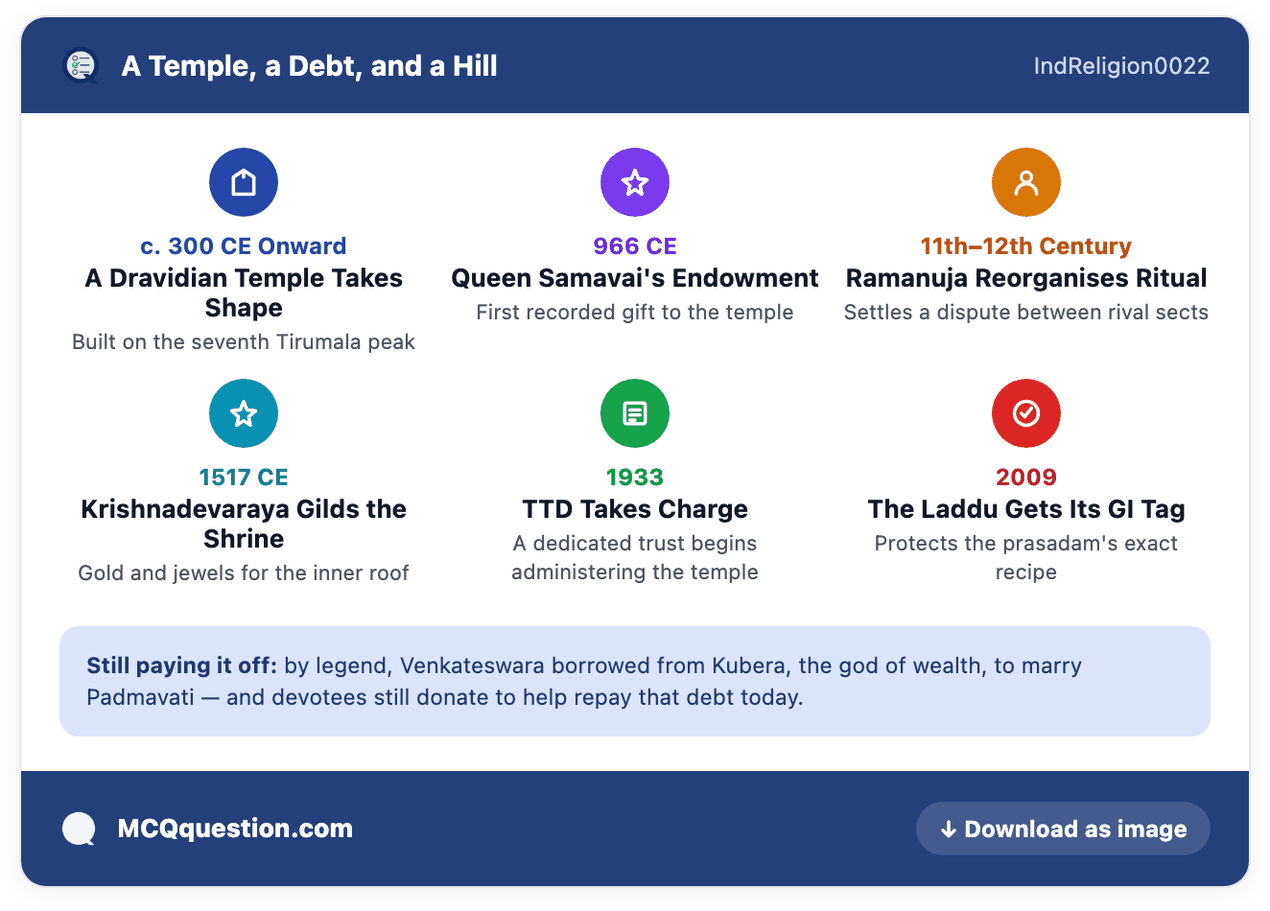This screenshot has height=911, width=1270.
Task: Click the Still paying it off callout box
Action: pyautogui.click(x=635, y=681)
